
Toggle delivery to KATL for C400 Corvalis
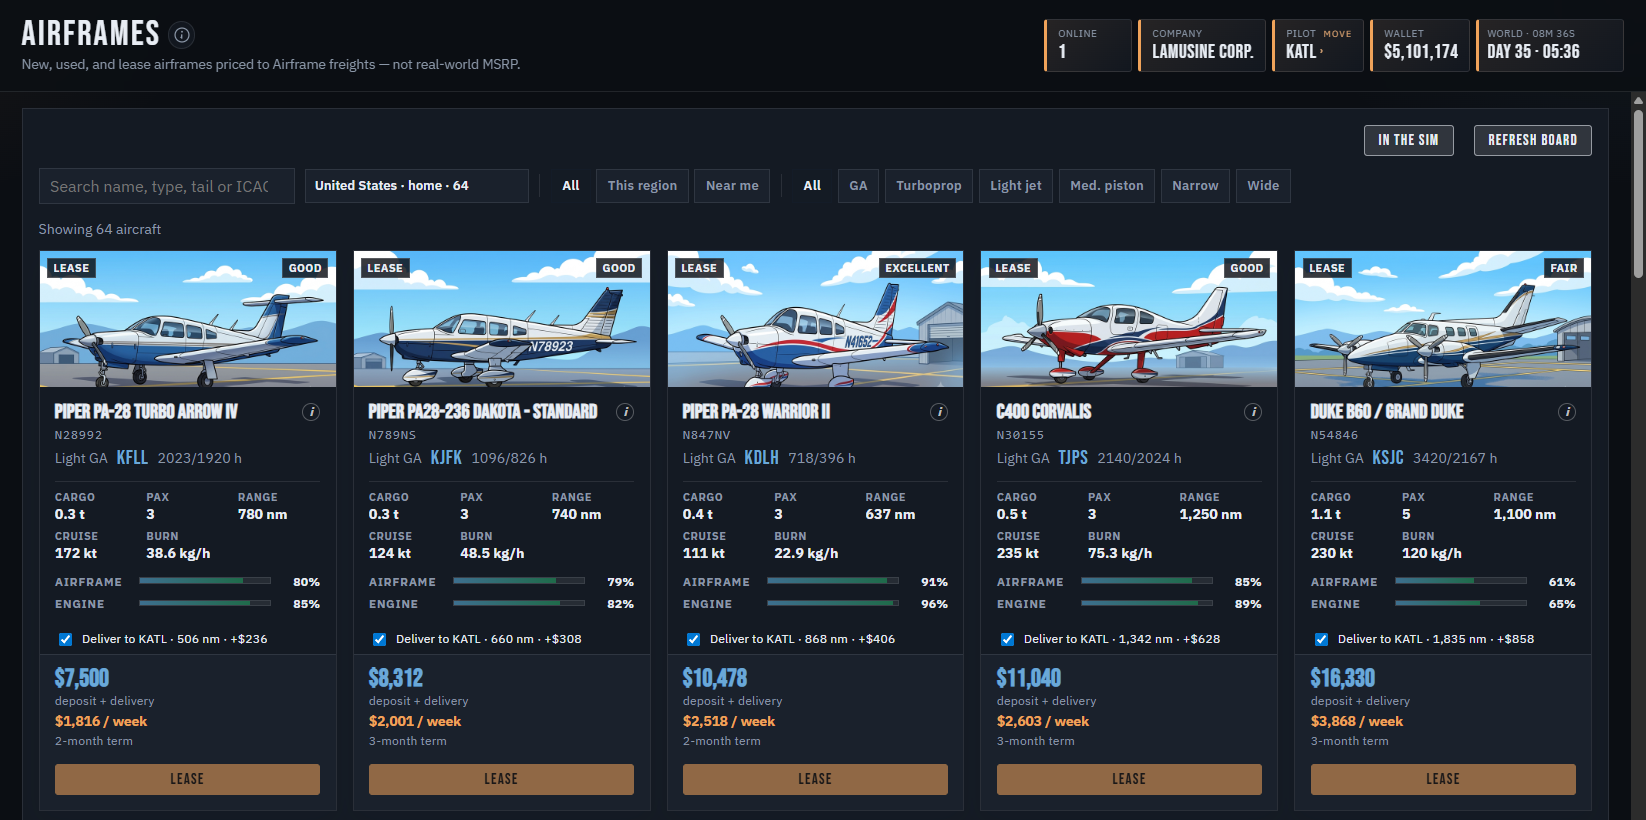coord(1007,639)
